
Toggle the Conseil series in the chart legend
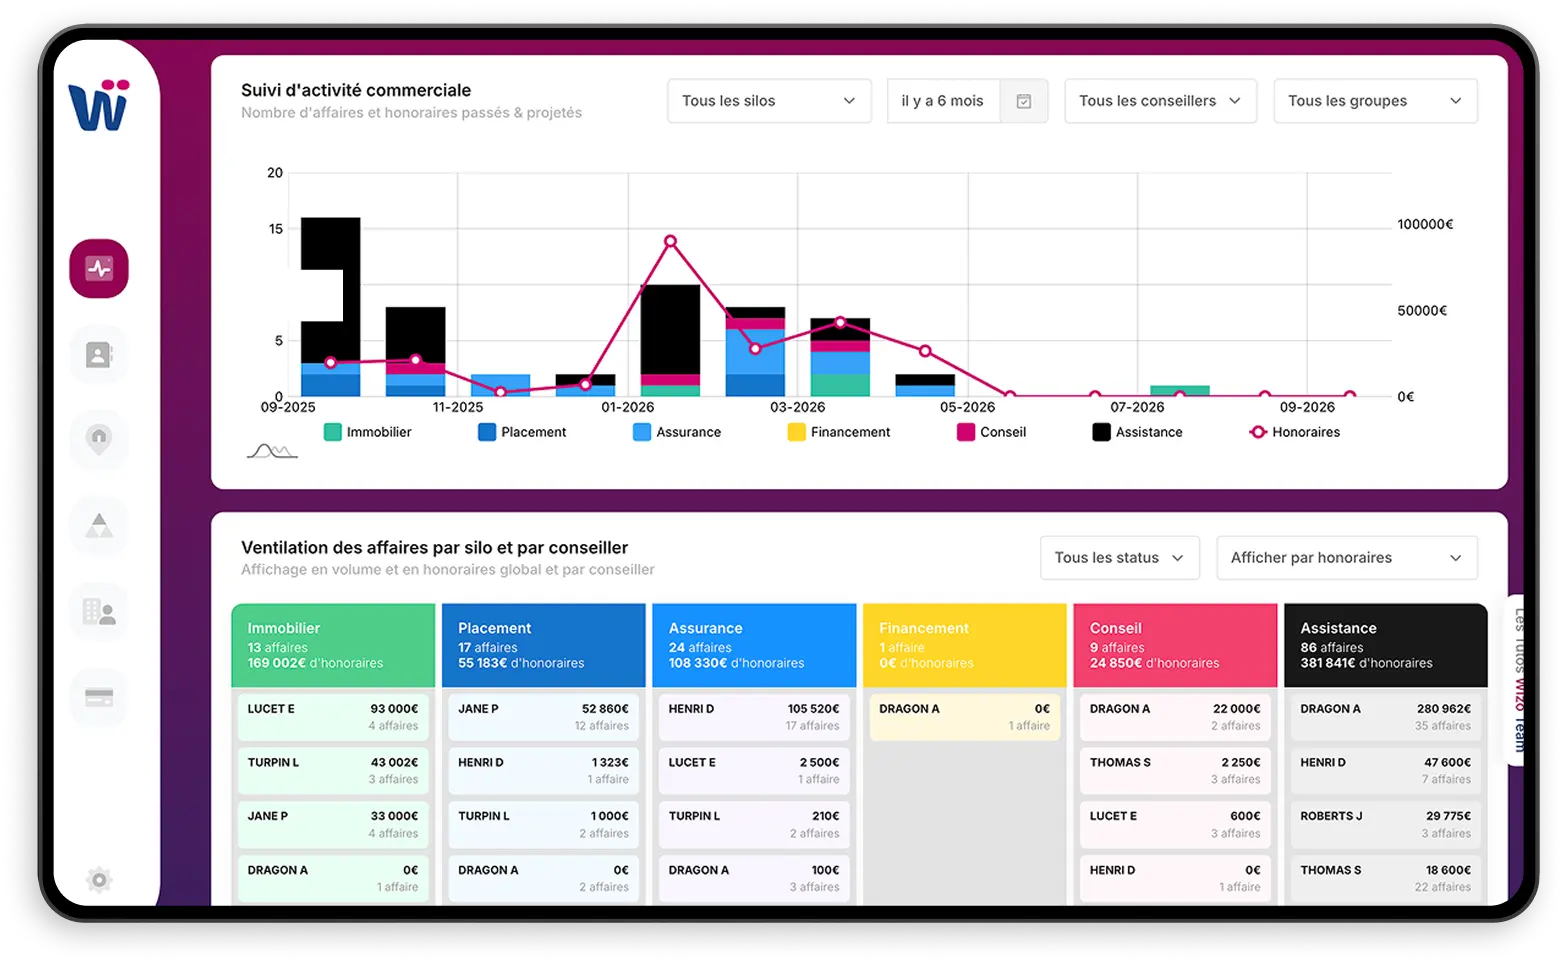click(992, 432)
